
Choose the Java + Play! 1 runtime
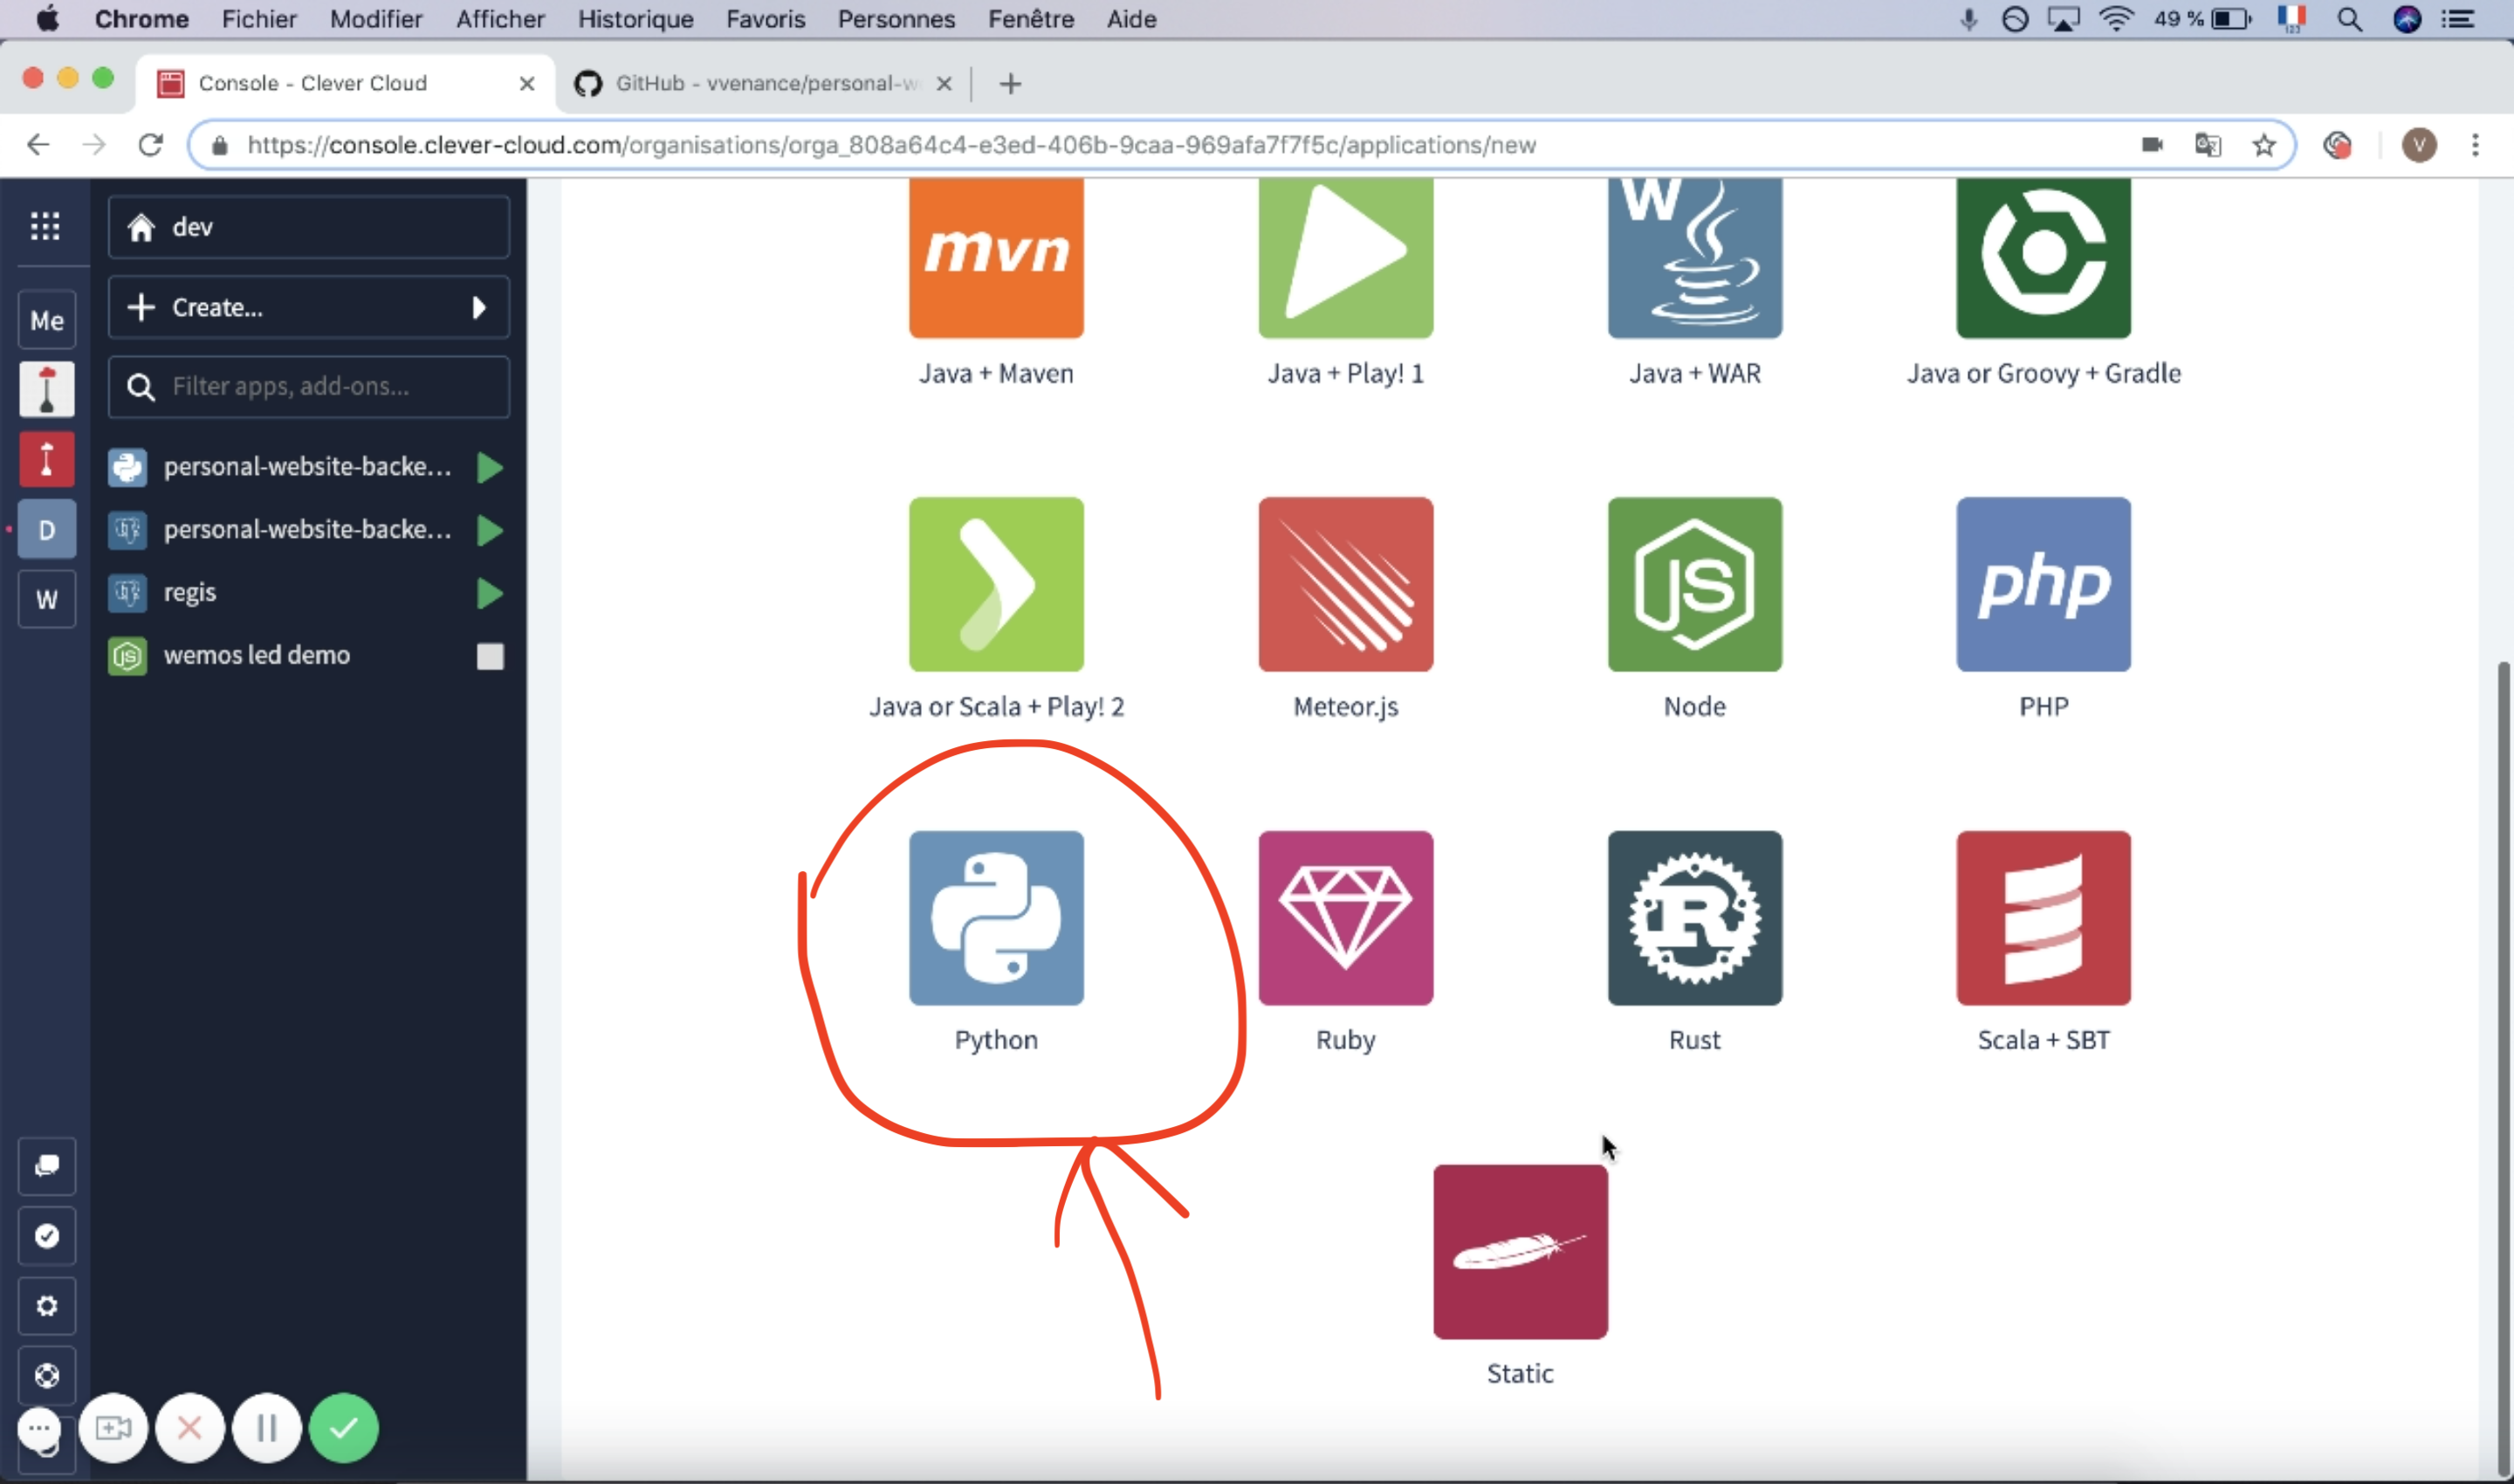tap(1345, 258)
